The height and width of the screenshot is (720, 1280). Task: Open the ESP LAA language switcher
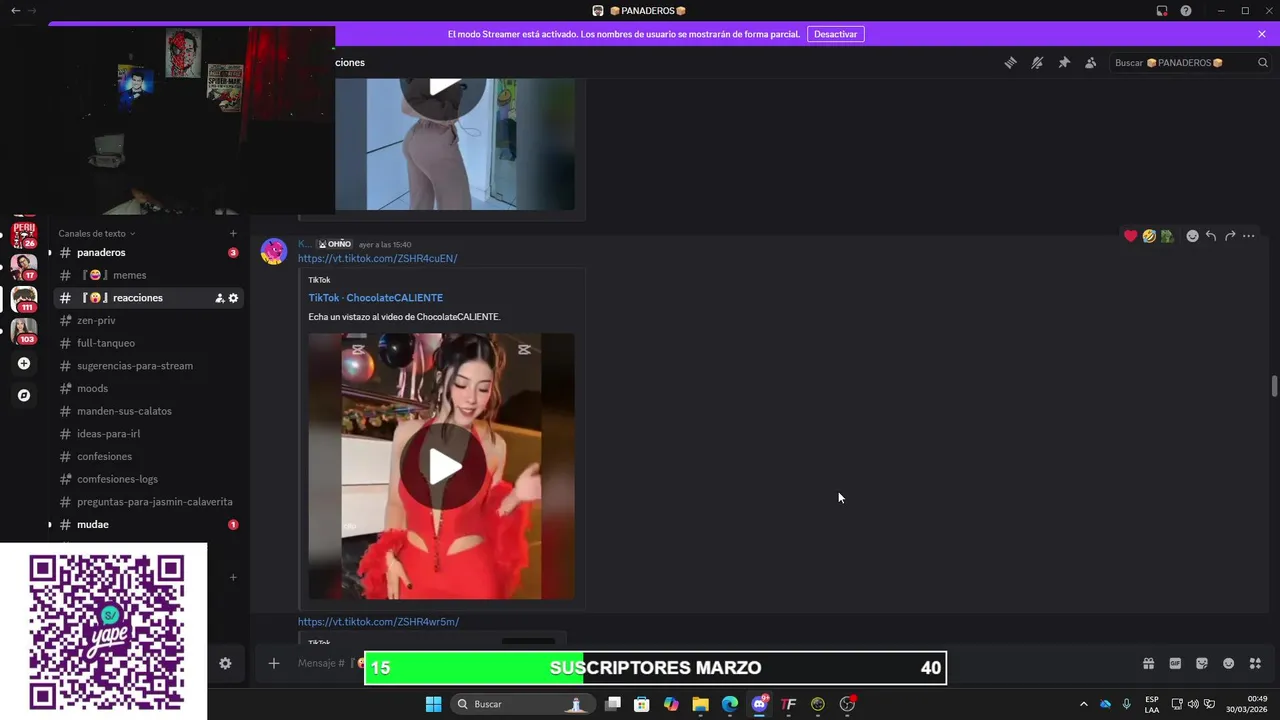pyautogui.click(x=1152, y=704)
